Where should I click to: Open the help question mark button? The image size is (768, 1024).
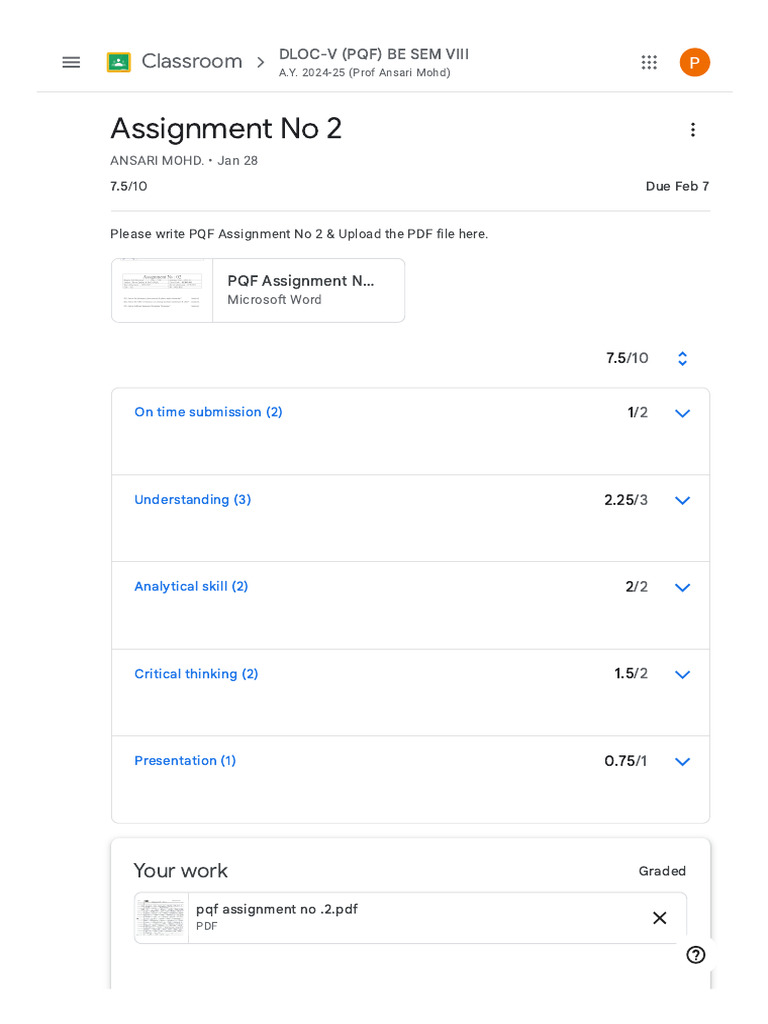[696, 955]
